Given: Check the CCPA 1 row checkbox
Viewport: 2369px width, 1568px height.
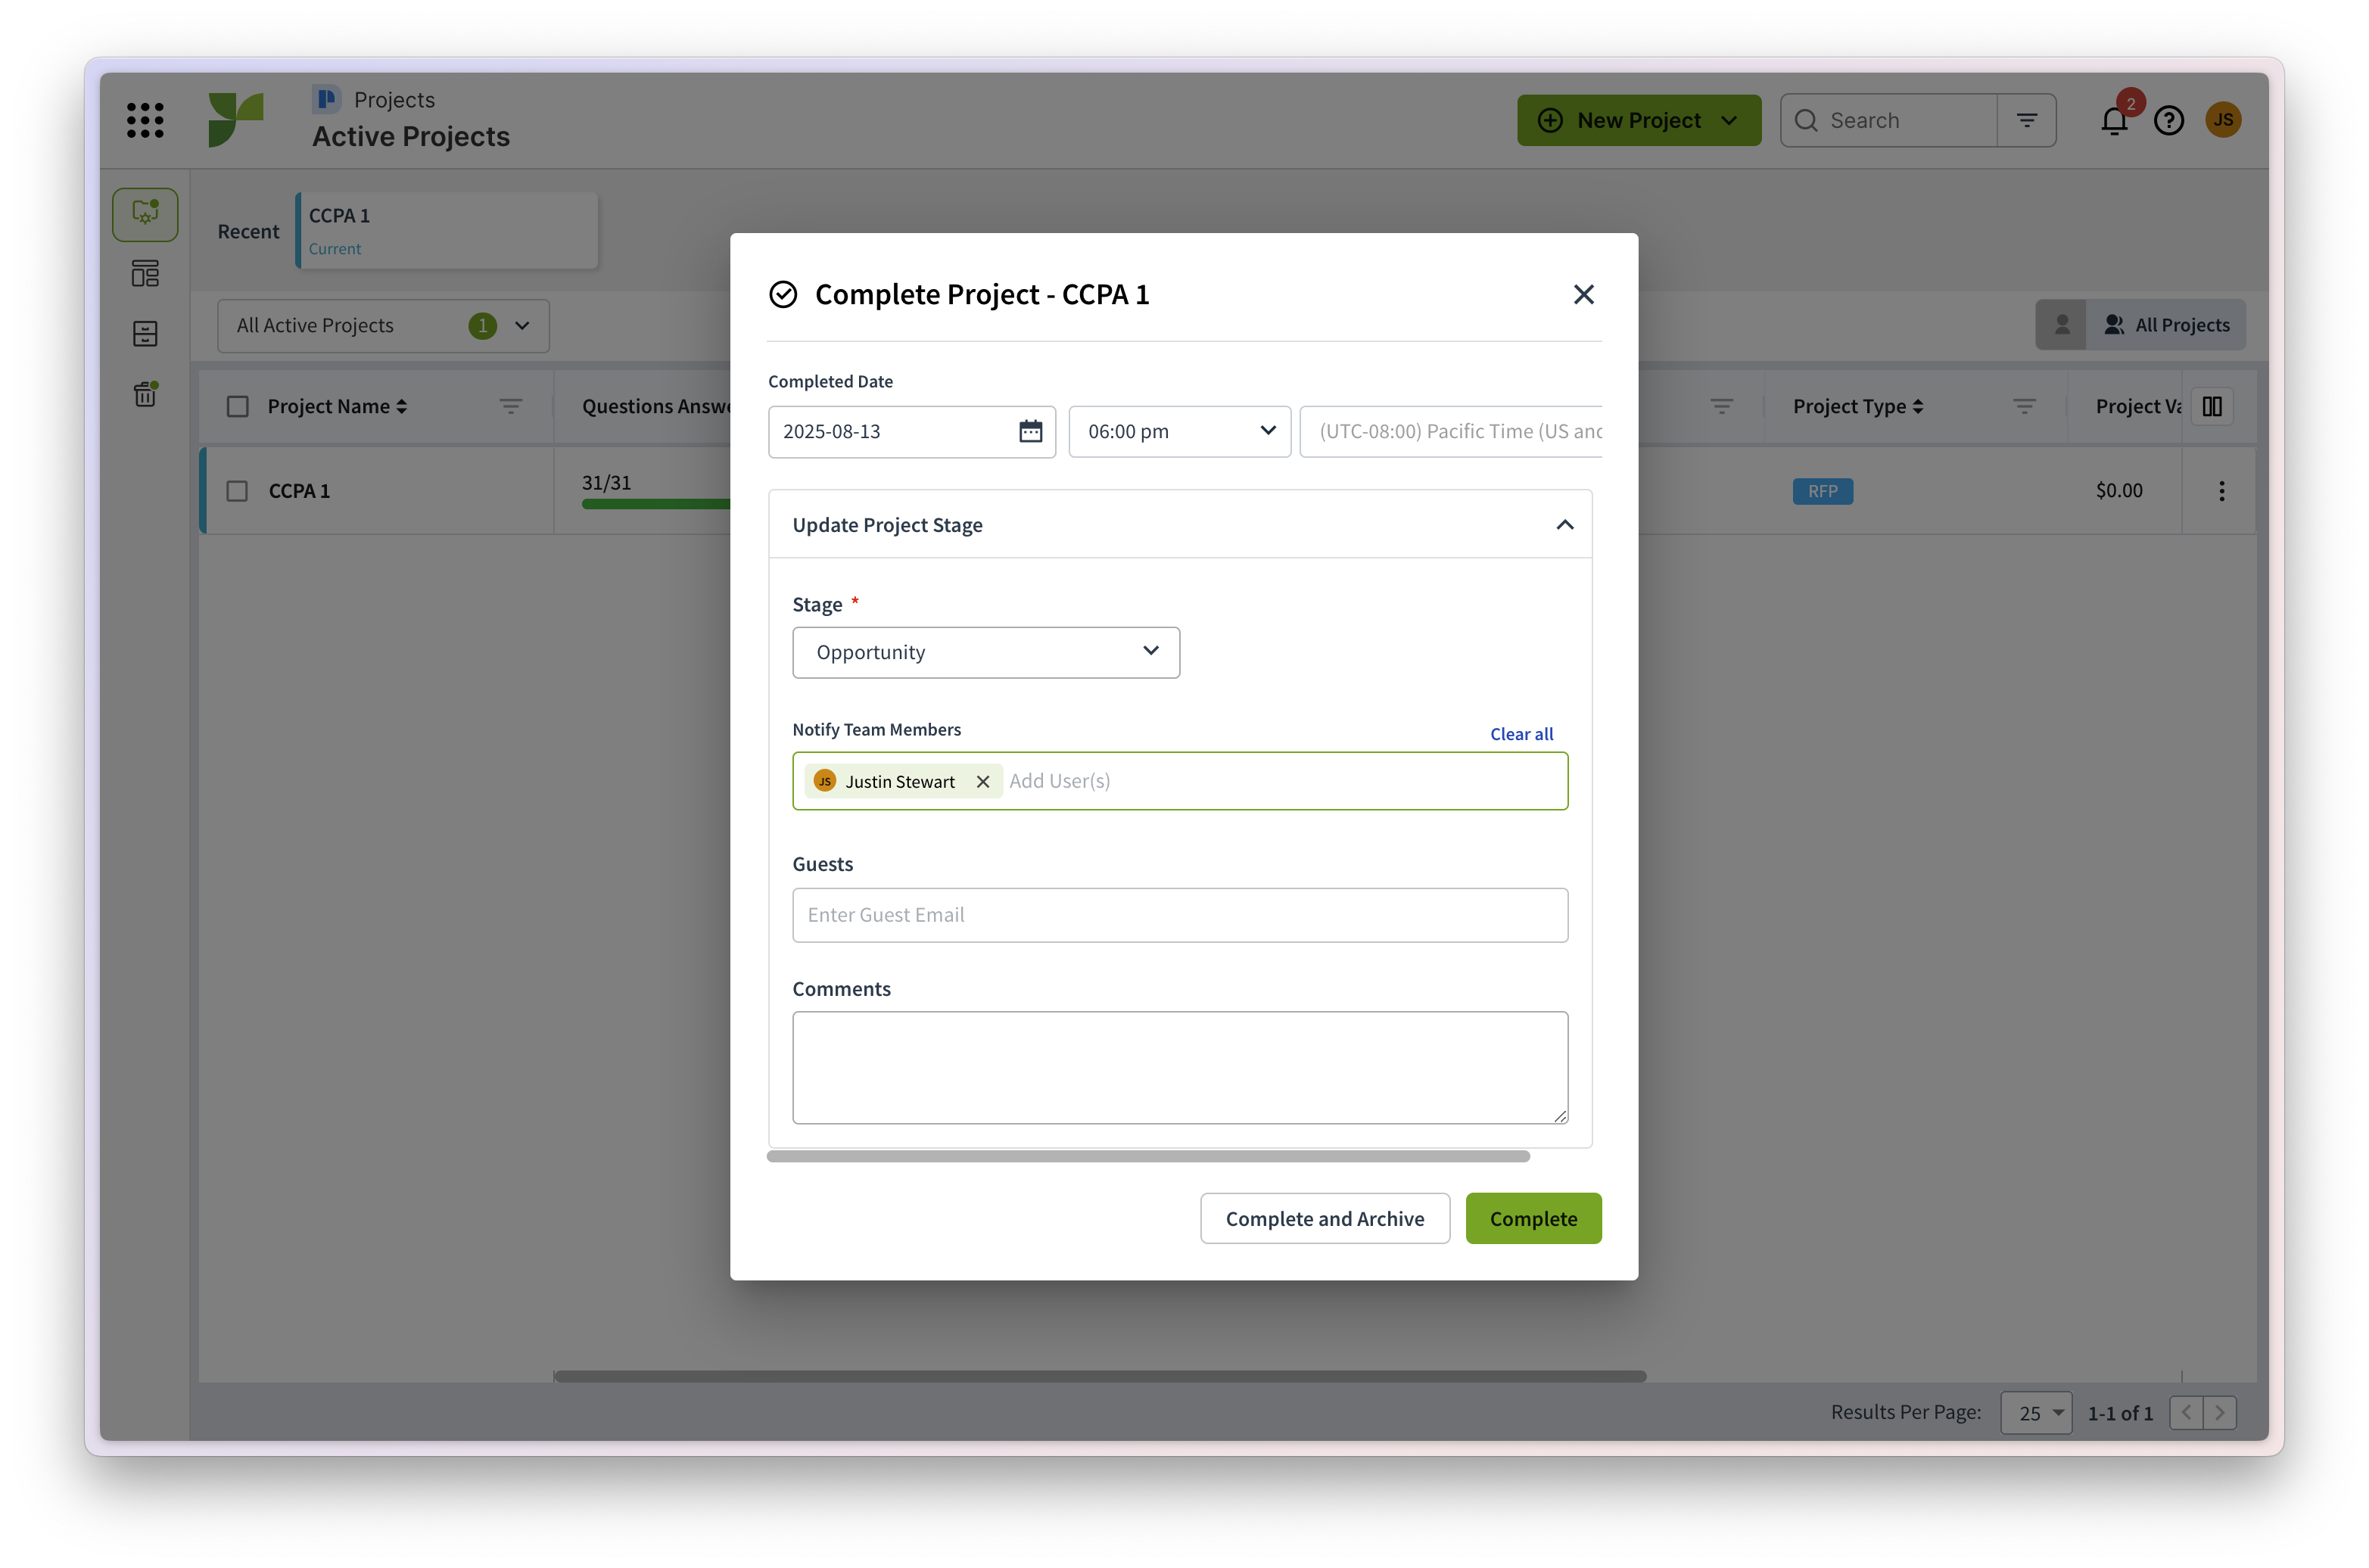Looking at the screenshot, I should click(x=237, y=491).
